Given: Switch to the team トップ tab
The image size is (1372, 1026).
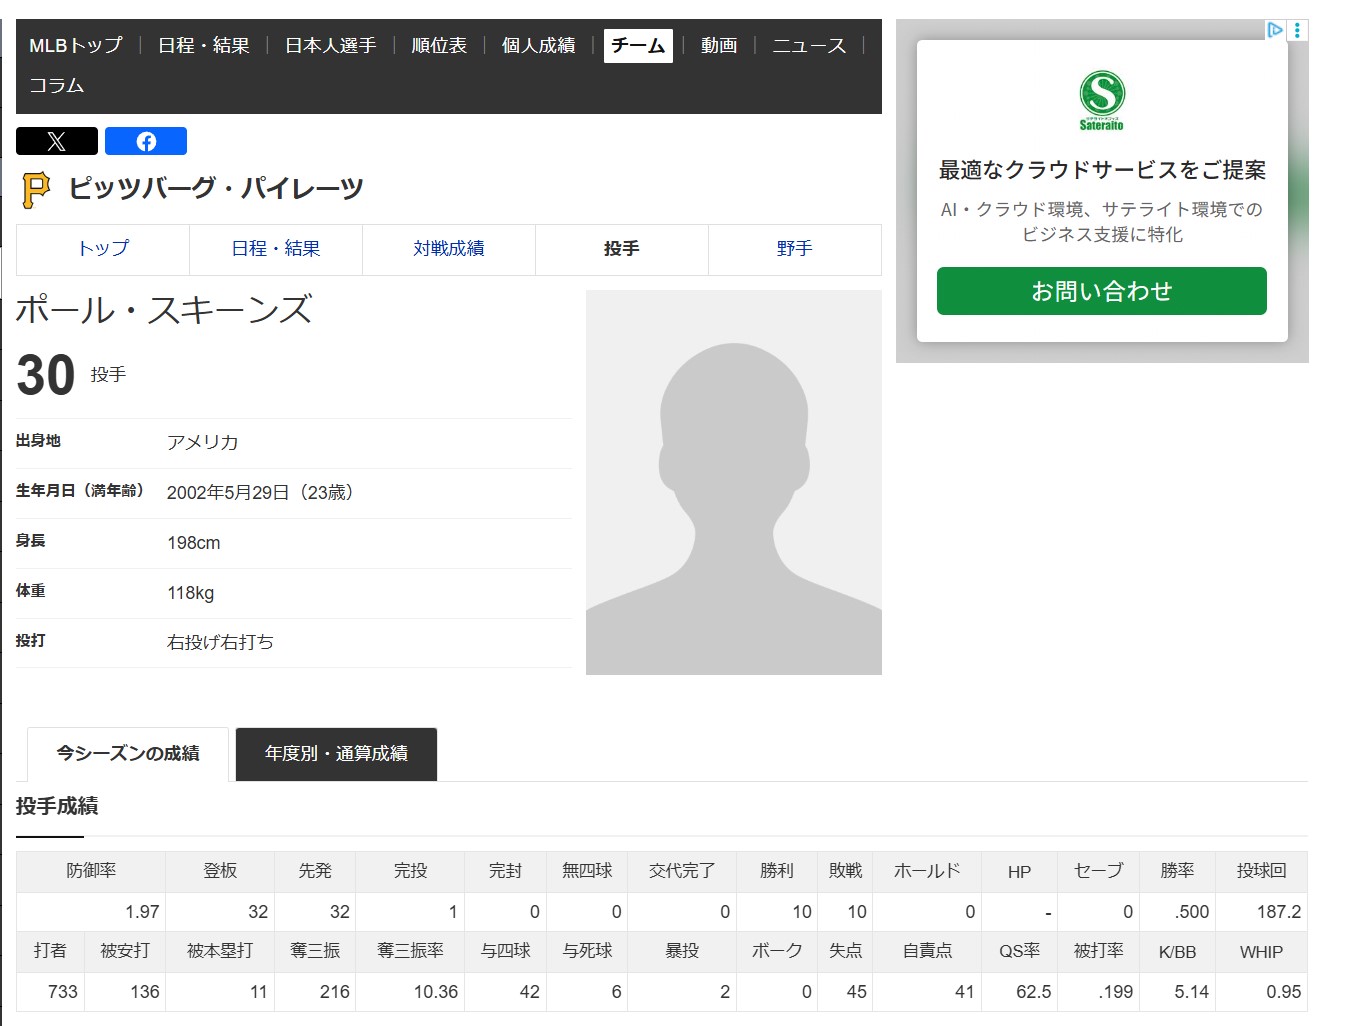Looking at the screenshot, I should [103, 249].
